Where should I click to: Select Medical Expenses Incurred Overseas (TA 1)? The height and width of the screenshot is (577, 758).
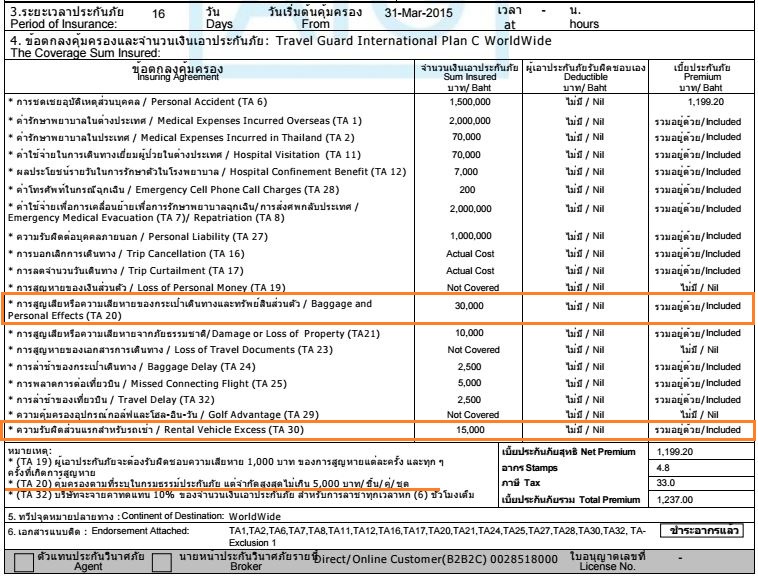tap(185, 121)
